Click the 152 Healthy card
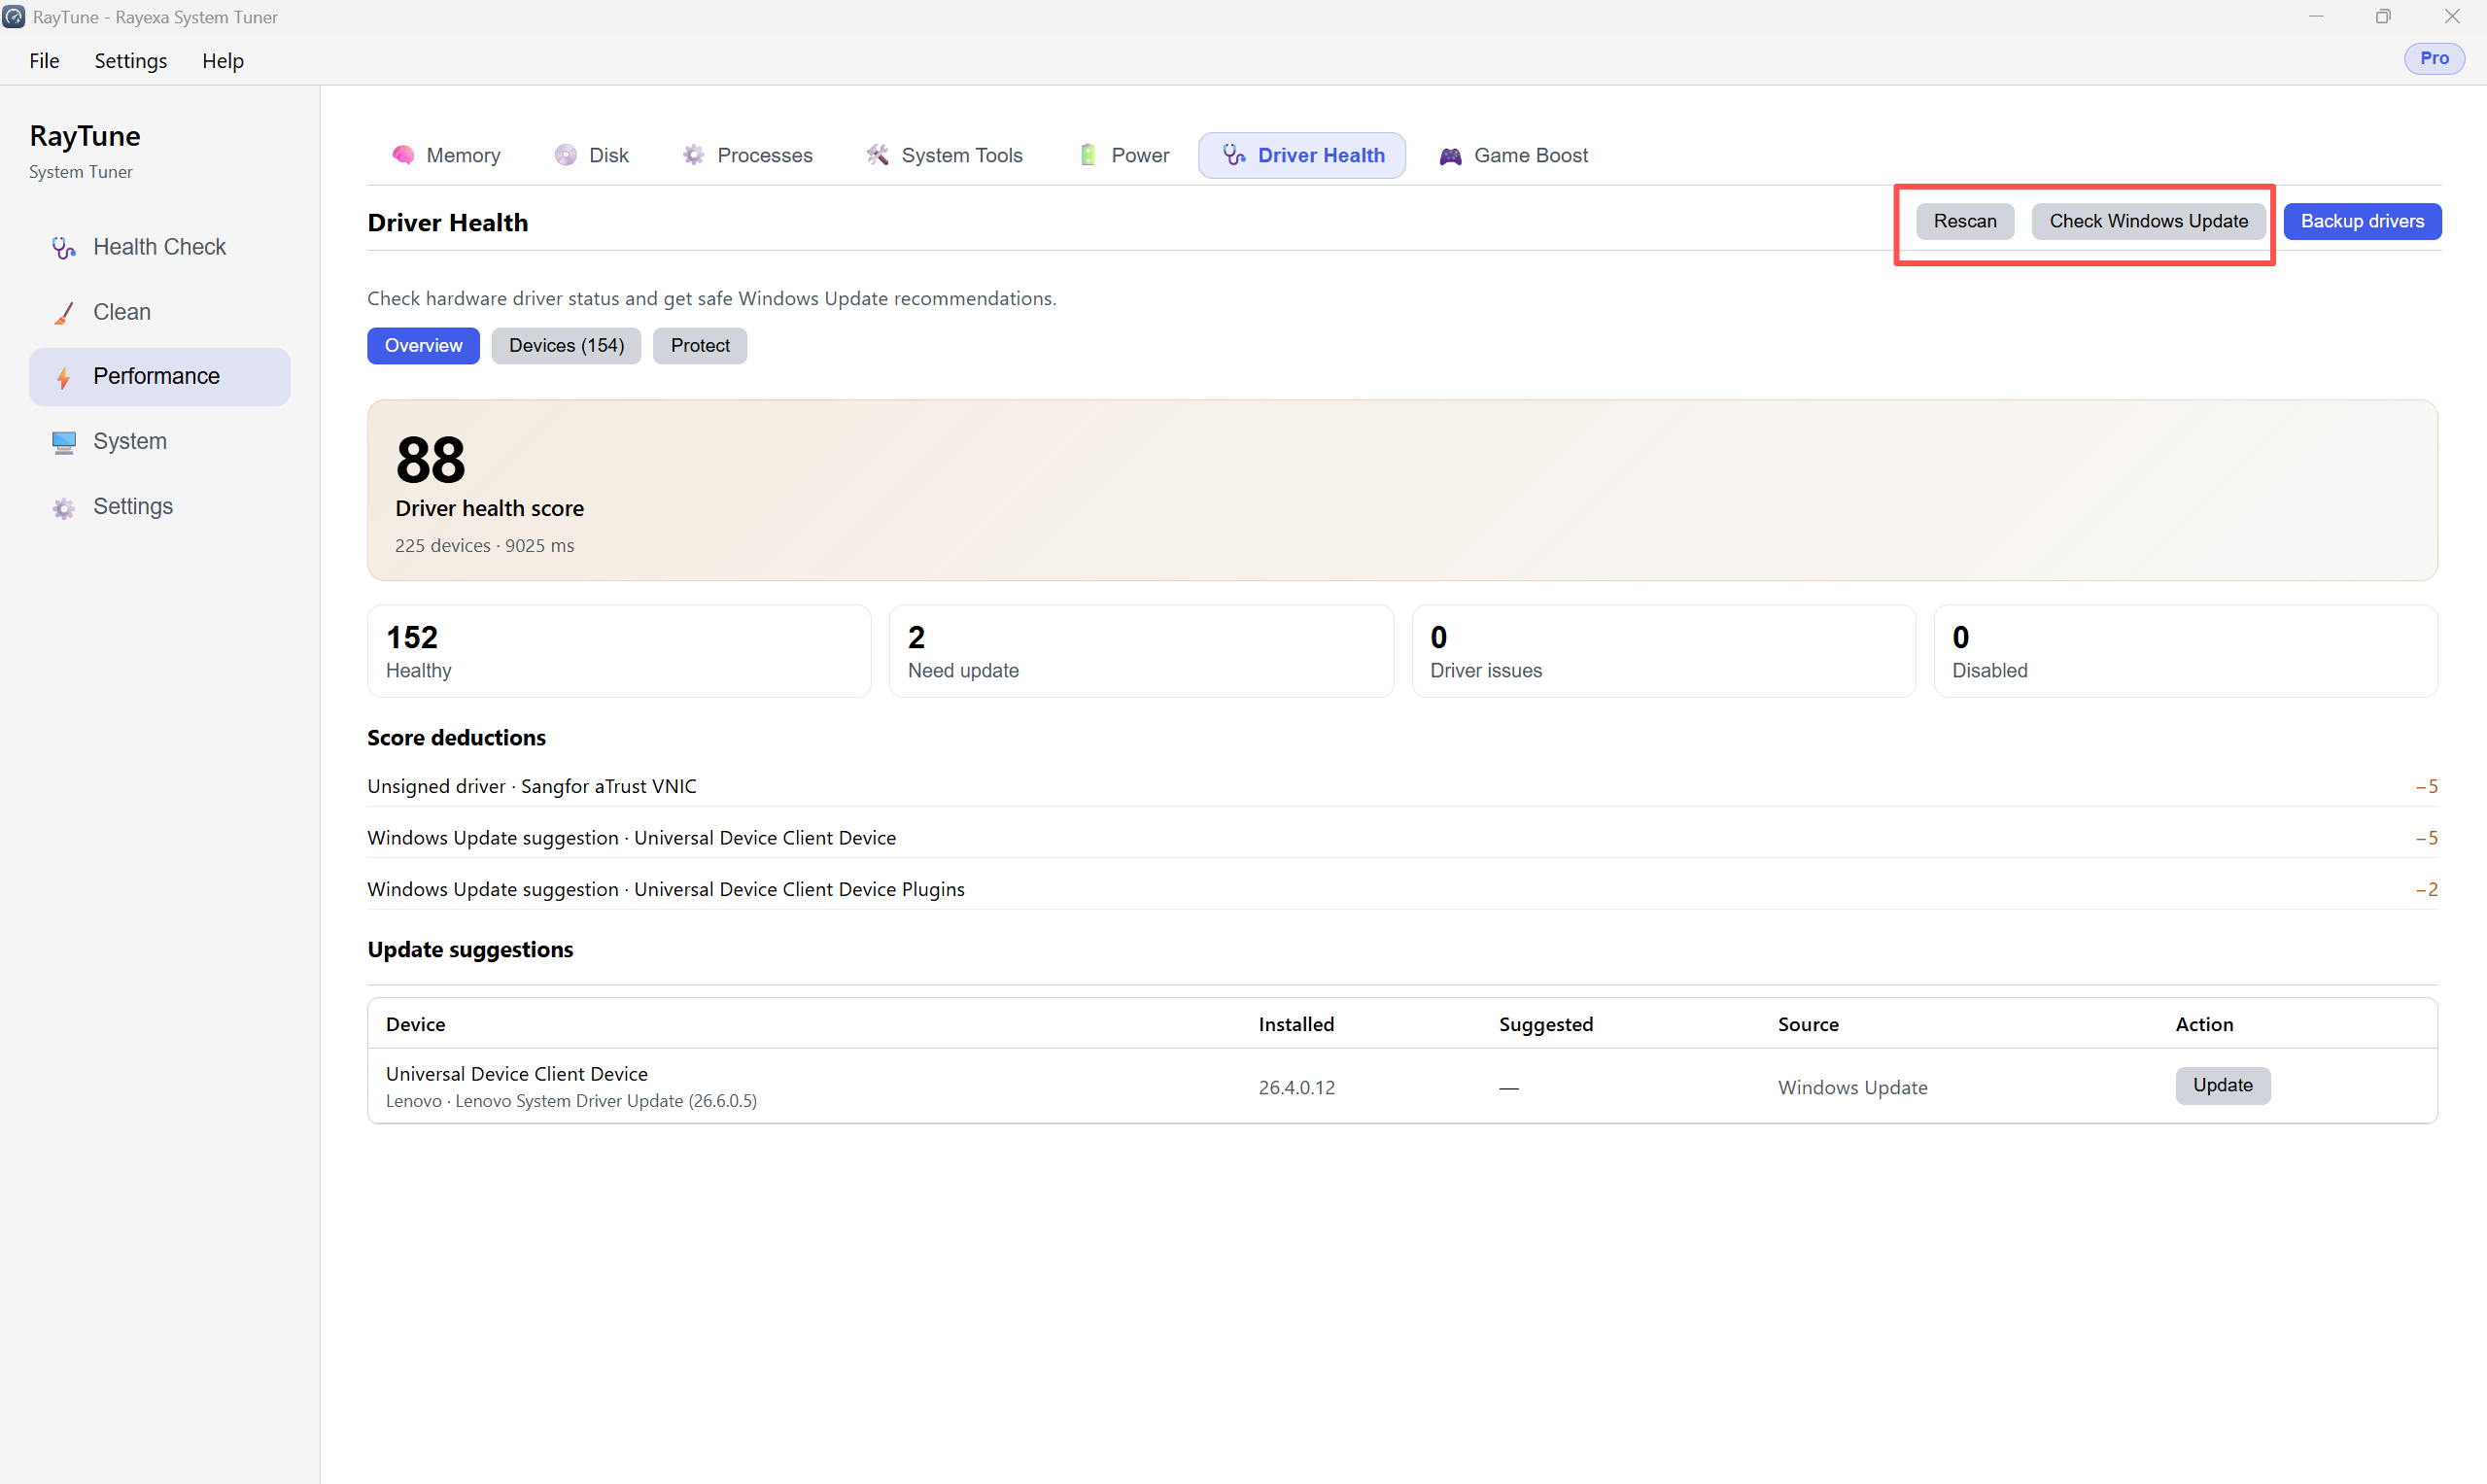This screenshot has height=1484, width=2487. tap(620, 651)
